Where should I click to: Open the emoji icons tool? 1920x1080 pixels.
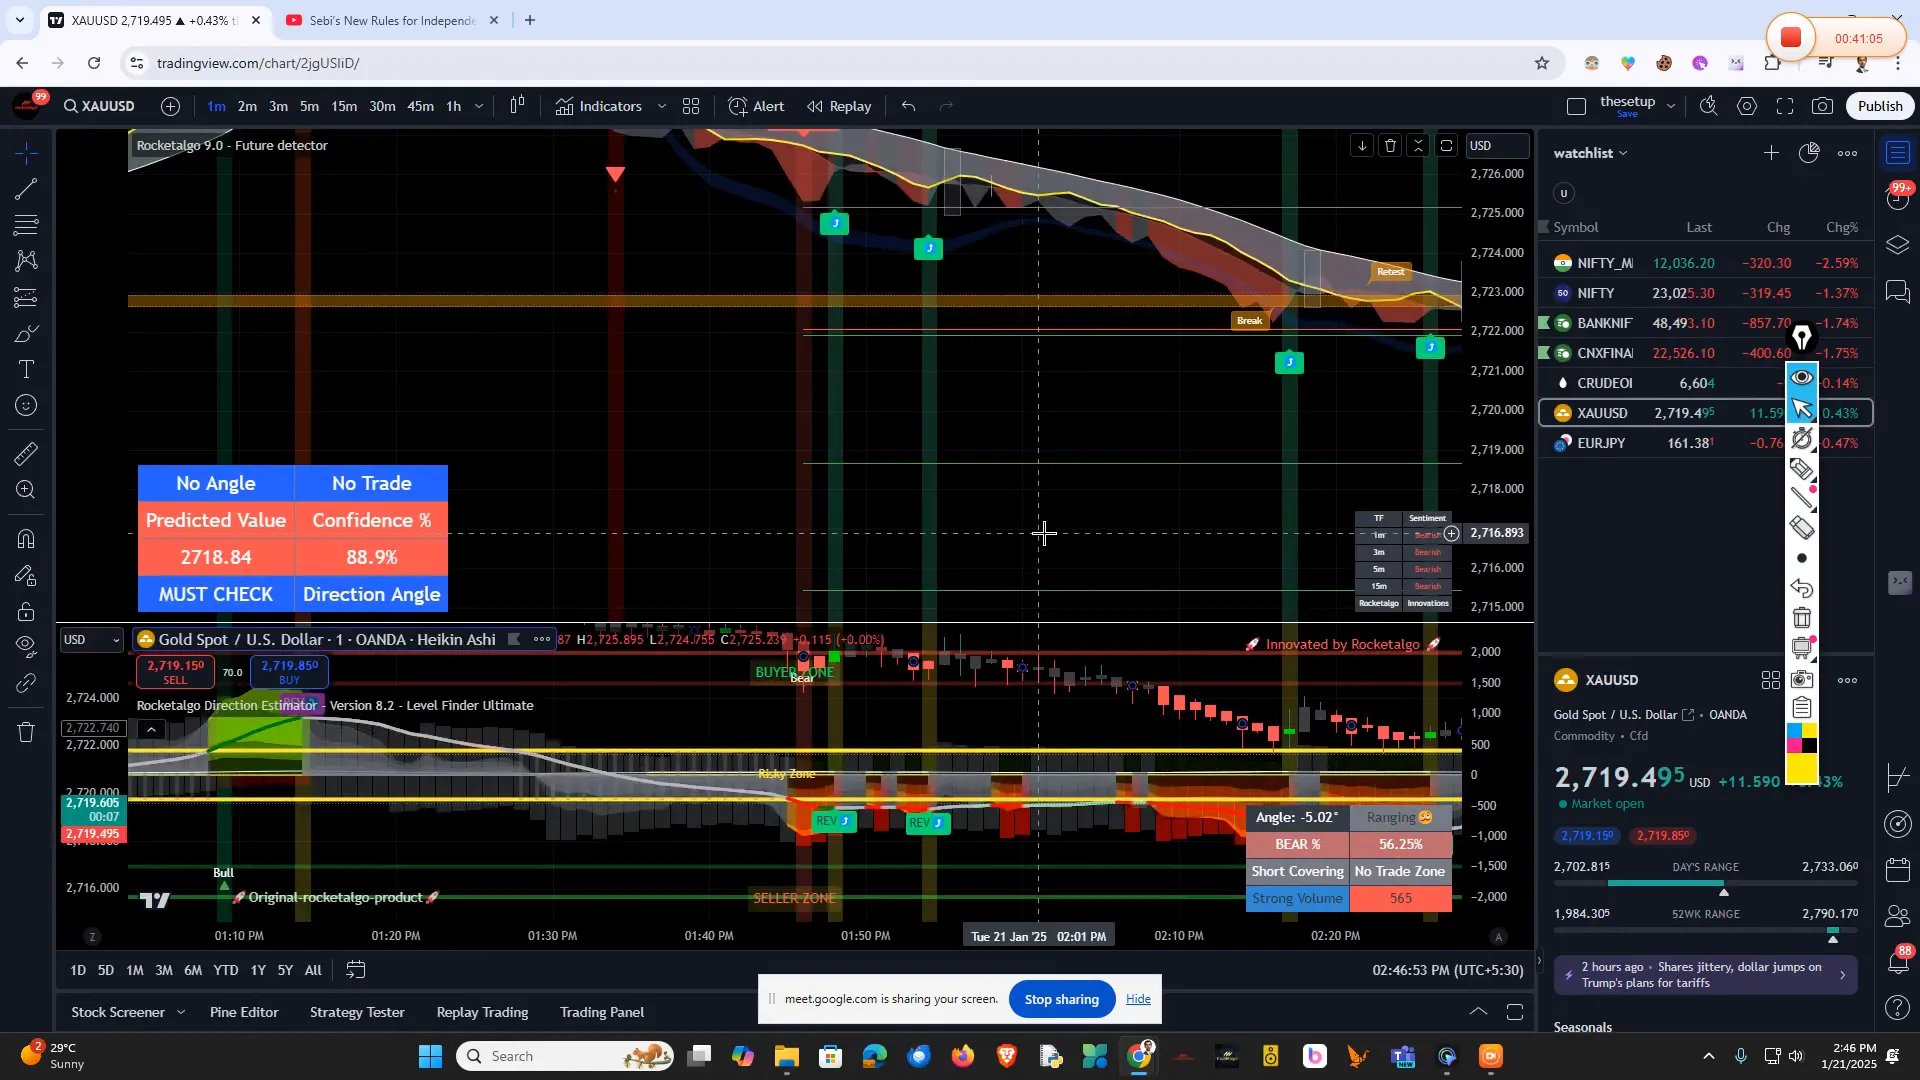[27, 406]
